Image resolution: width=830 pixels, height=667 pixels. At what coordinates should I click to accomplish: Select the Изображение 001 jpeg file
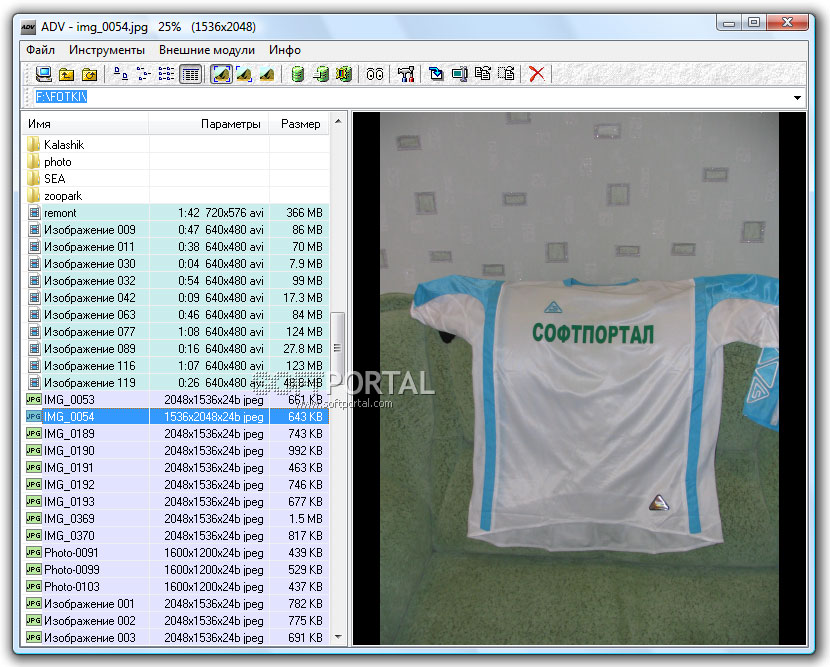[176, 603]
